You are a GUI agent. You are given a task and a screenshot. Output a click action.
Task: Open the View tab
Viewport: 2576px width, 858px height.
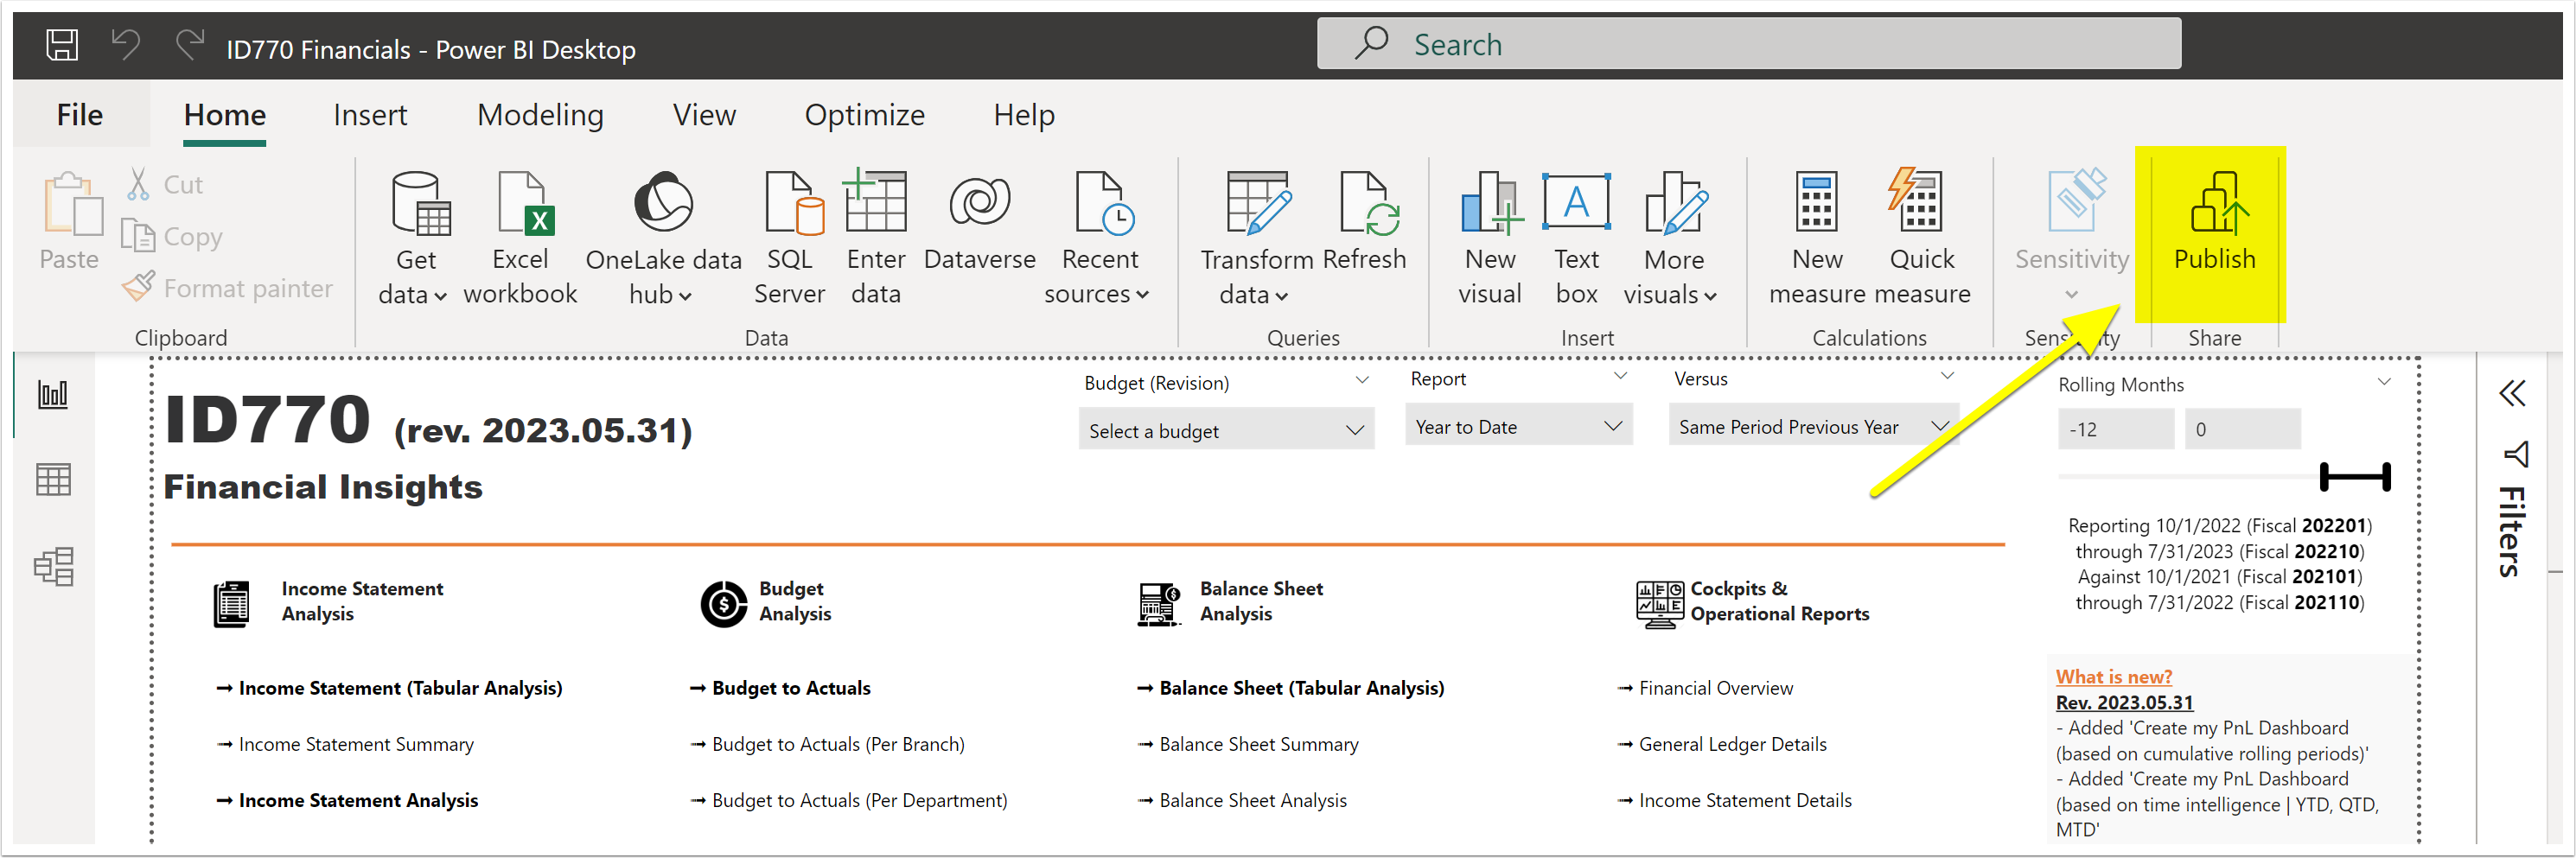pos(704,115)
